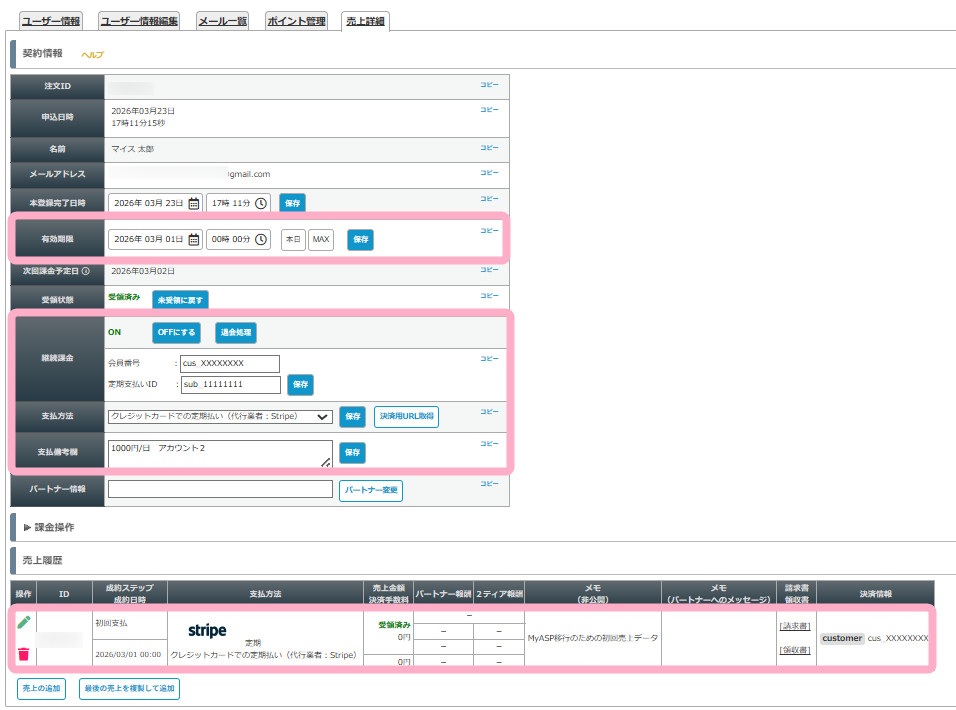
Task: Click the 決済用URL取得 button
Action: pos(406,416)
